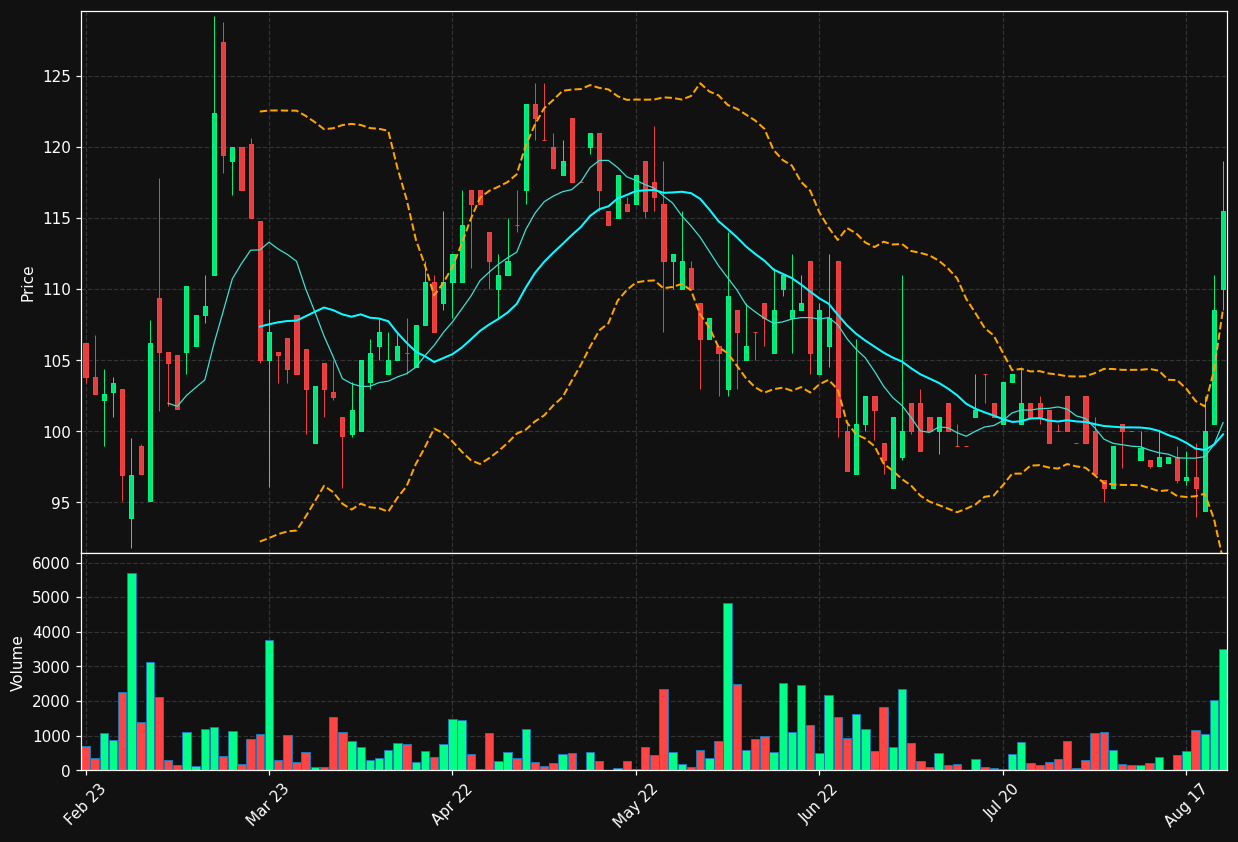
Task: Pick the 'Feb 23' date label
Action: (84, 804)
